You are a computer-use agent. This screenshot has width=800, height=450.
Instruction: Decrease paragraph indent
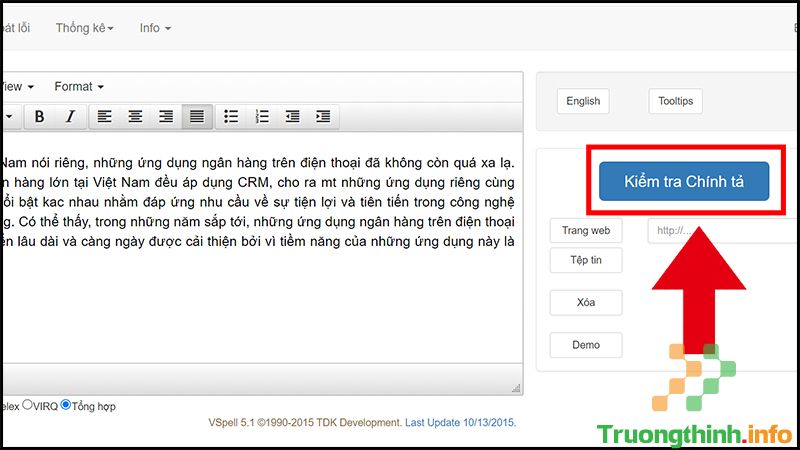[x=292, y=117]
